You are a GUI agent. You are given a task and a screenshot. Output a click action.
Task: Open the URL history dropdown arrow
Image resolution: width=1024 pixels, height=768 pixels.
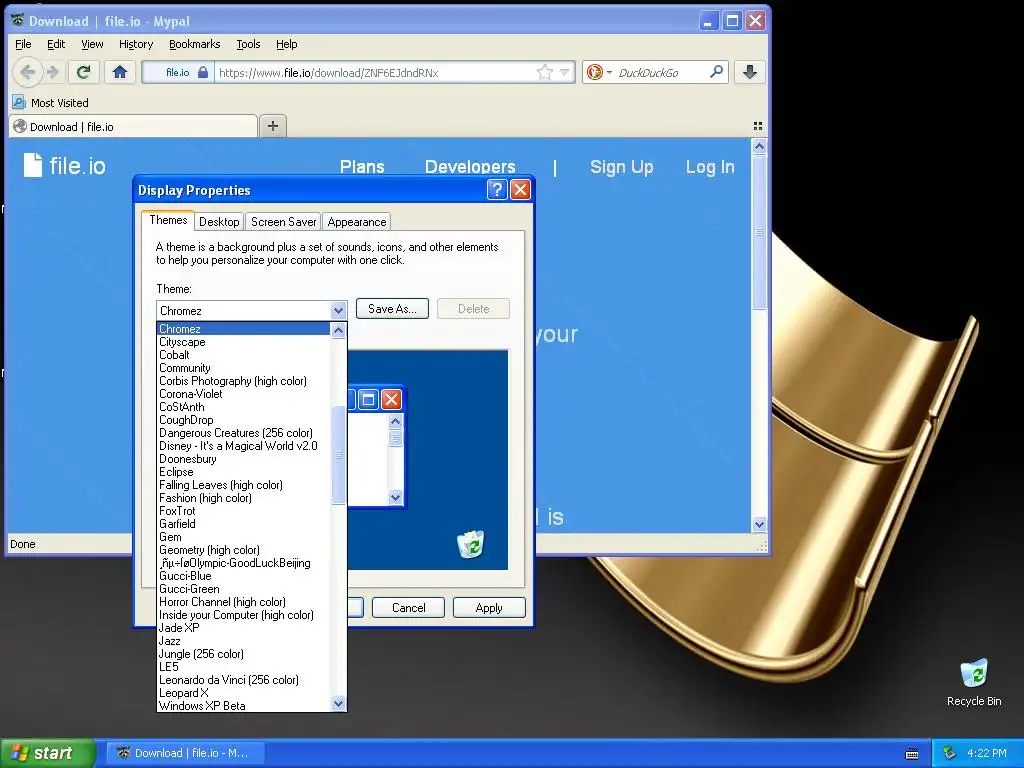coord(565,72)
